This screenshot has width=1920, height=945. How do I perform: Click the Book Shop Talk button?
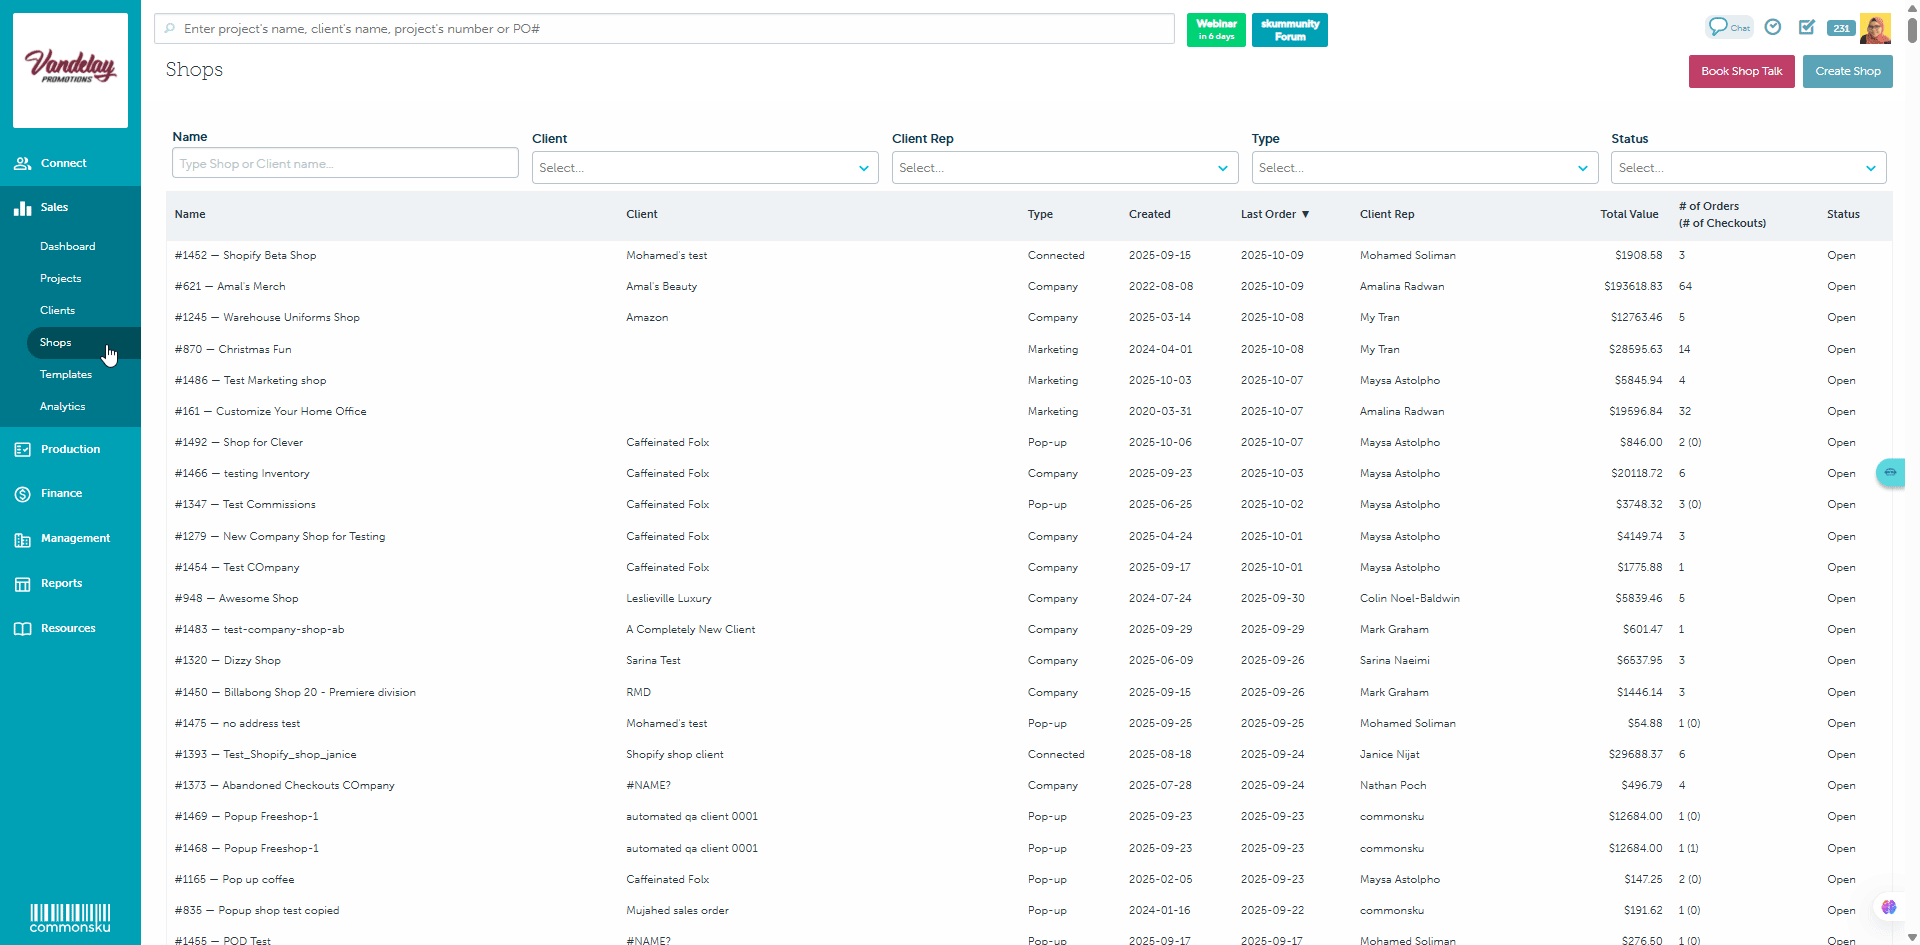[1741, 71]
